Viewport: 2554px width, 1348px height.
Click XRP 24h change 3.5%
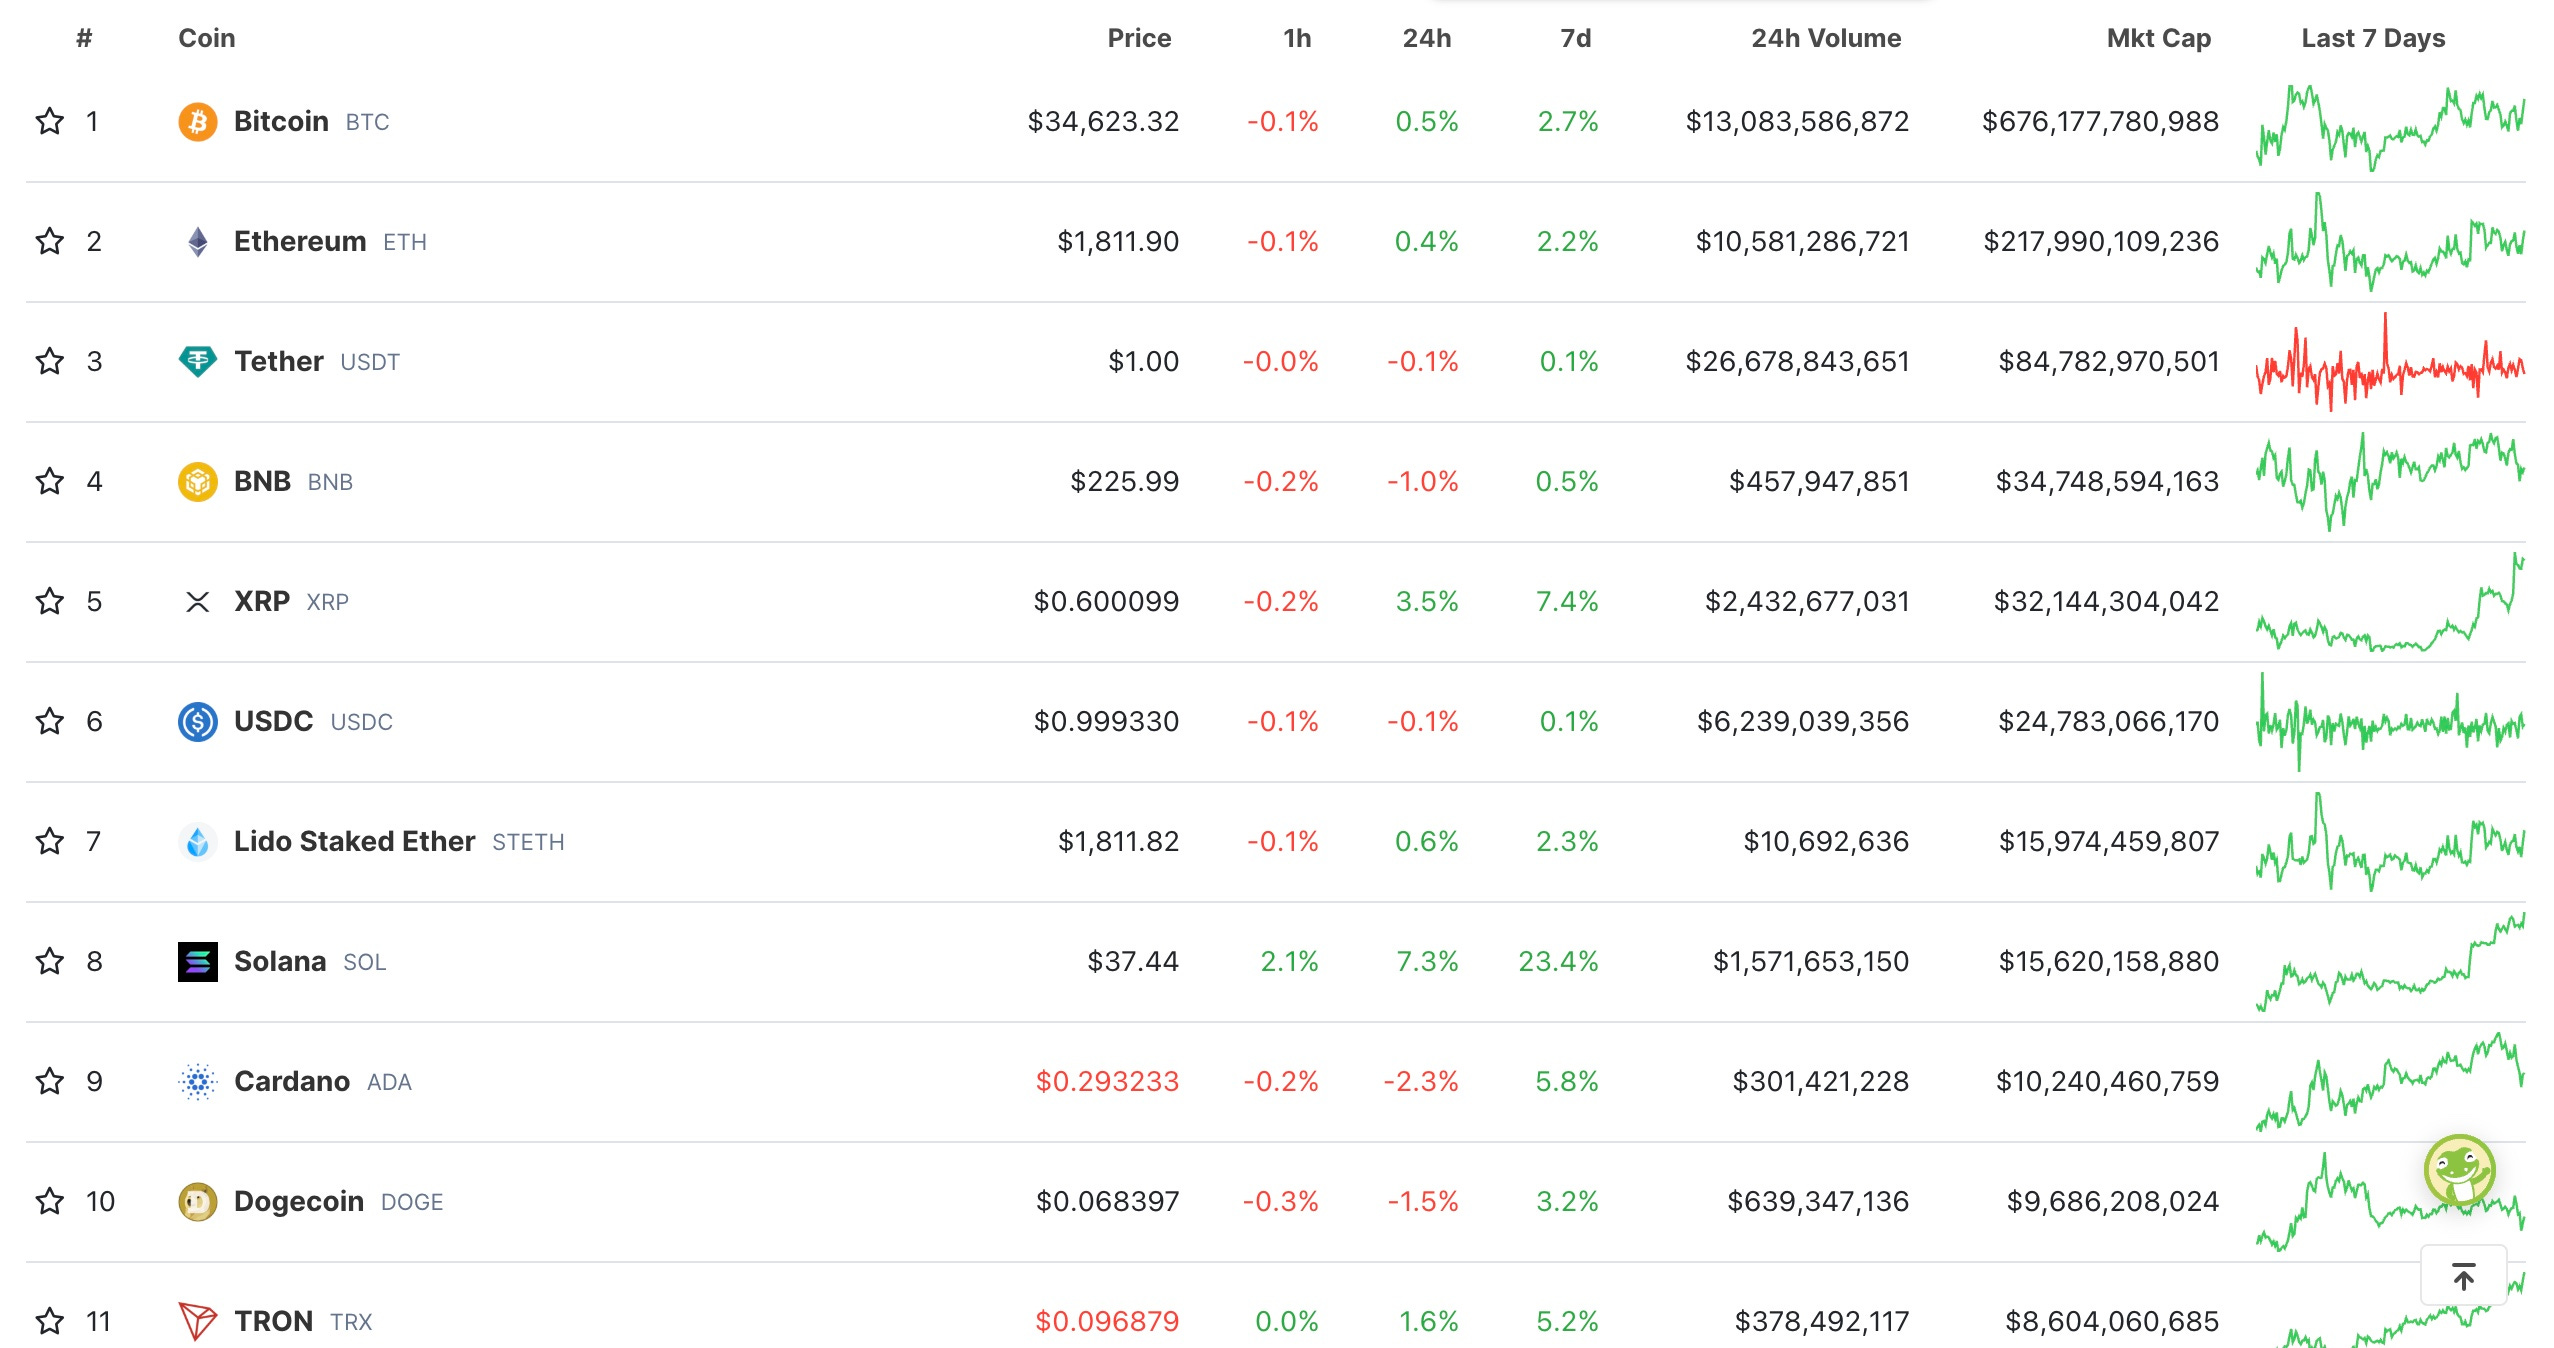[1427, 602]
